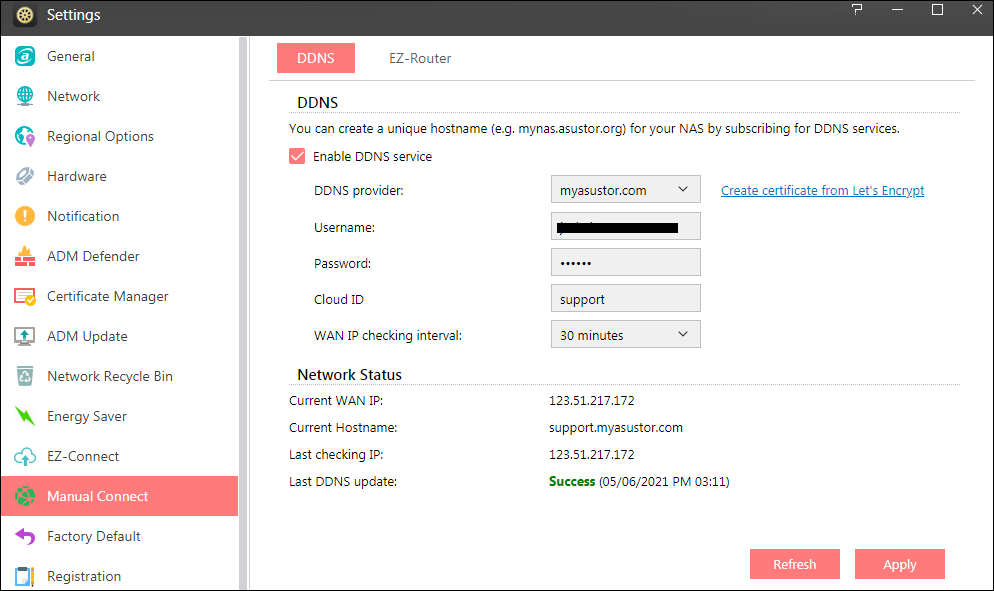The image size is (994, 591).
Task: Switch to the DDNS tab
Action: click(x=316, y=58)
